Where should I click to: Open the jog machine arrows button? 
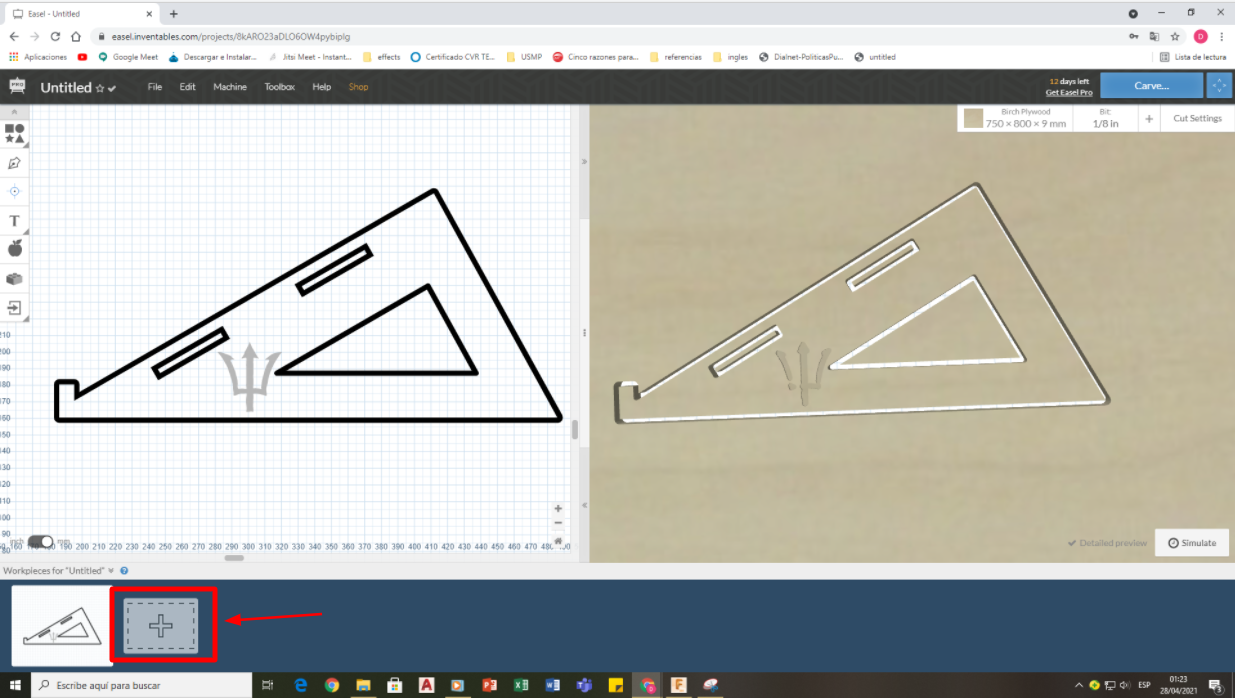coord(1219,86)
